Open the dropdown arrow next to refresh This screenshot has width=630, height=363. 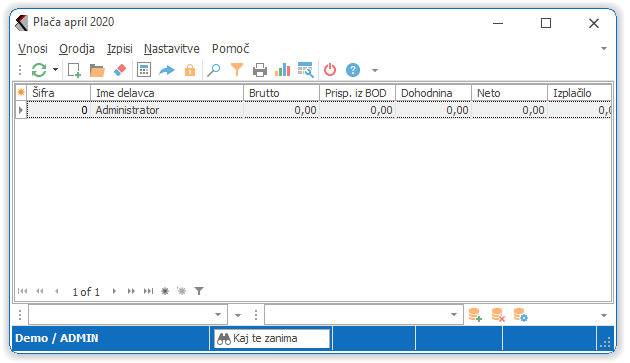click(x=55, y=70)
